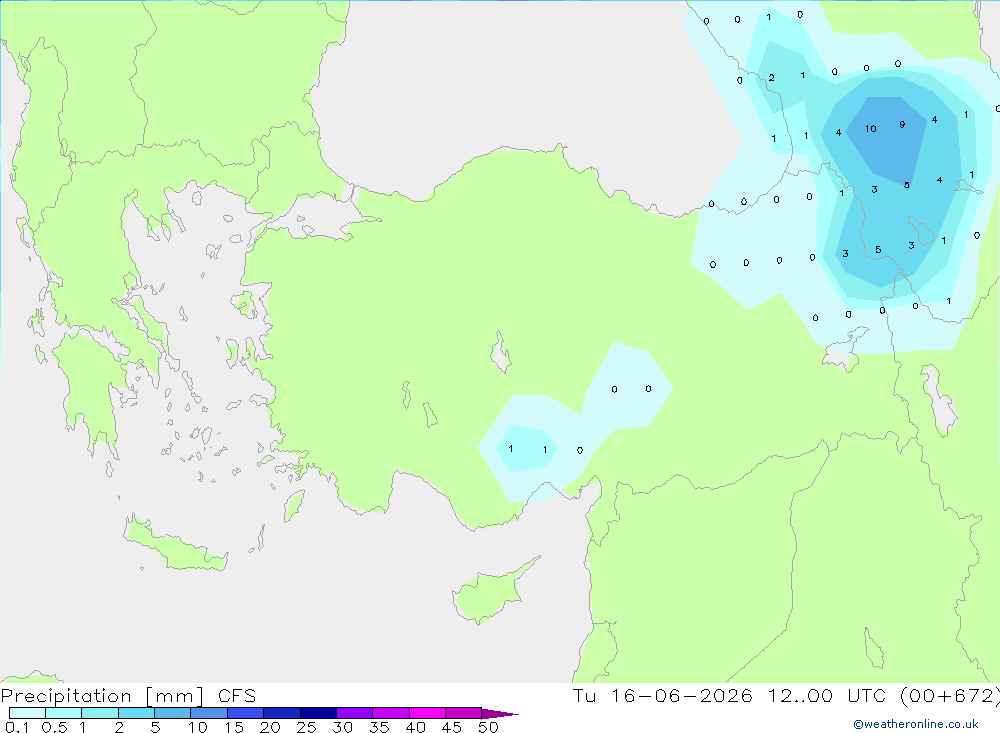This screenshot has width=1000, height=733.
Task: Click the 2 to 5 legend color
Action: 136,713
